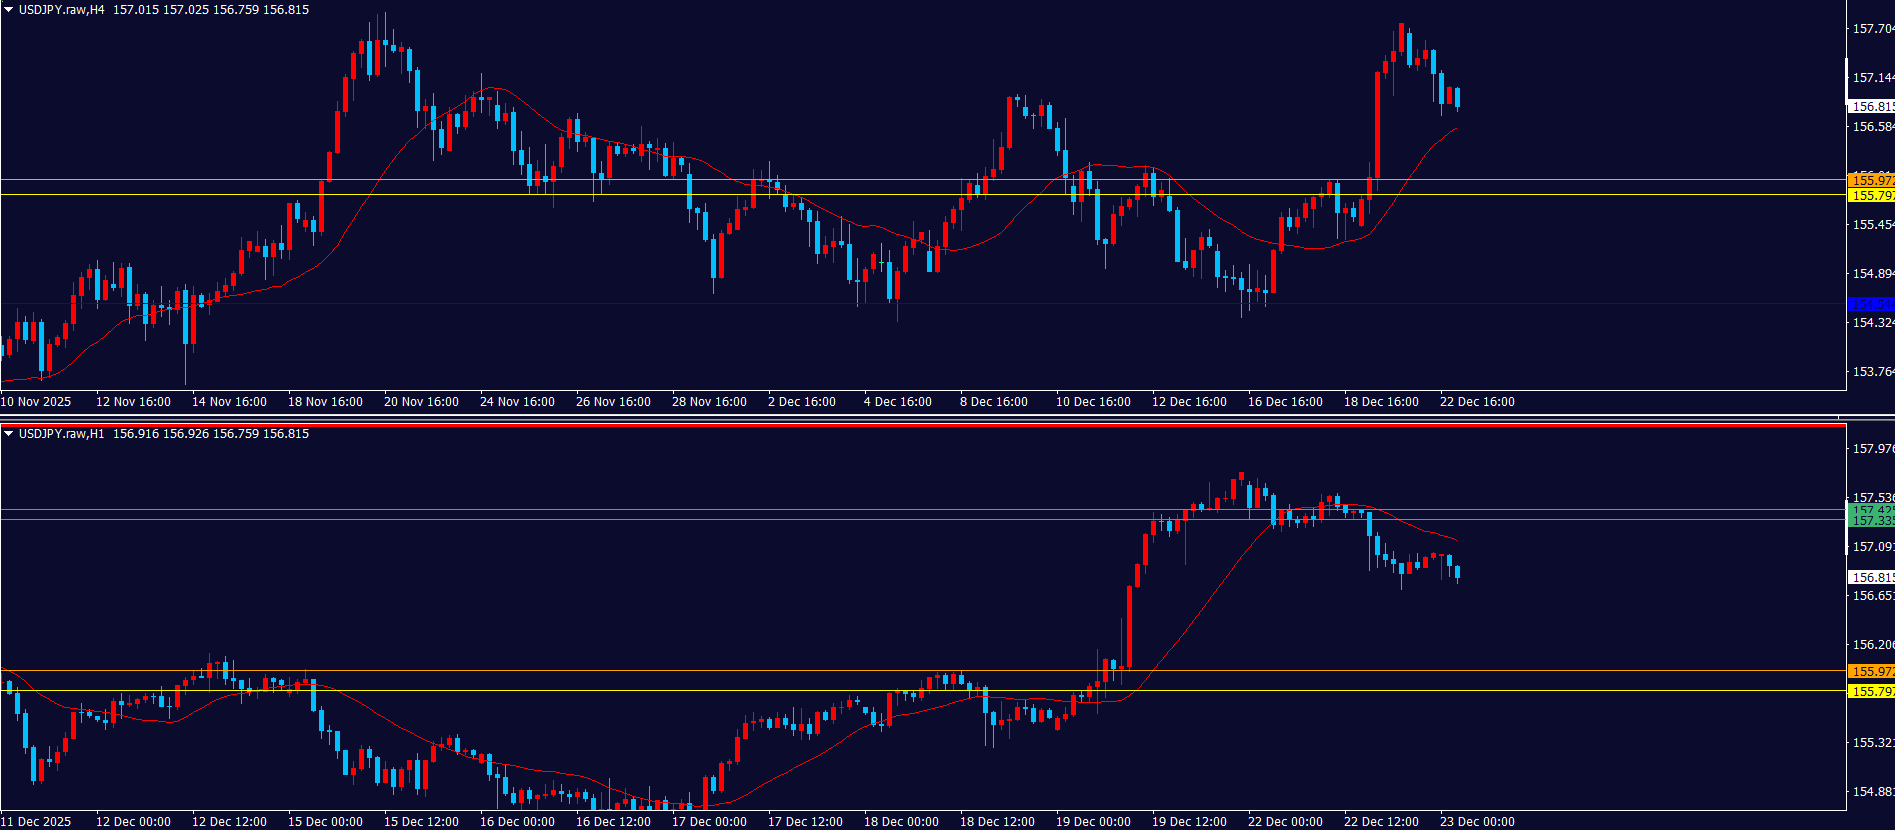
Task: Select yellow 155.797 price tag on H4 chart
Action: tap(1870, 196)
